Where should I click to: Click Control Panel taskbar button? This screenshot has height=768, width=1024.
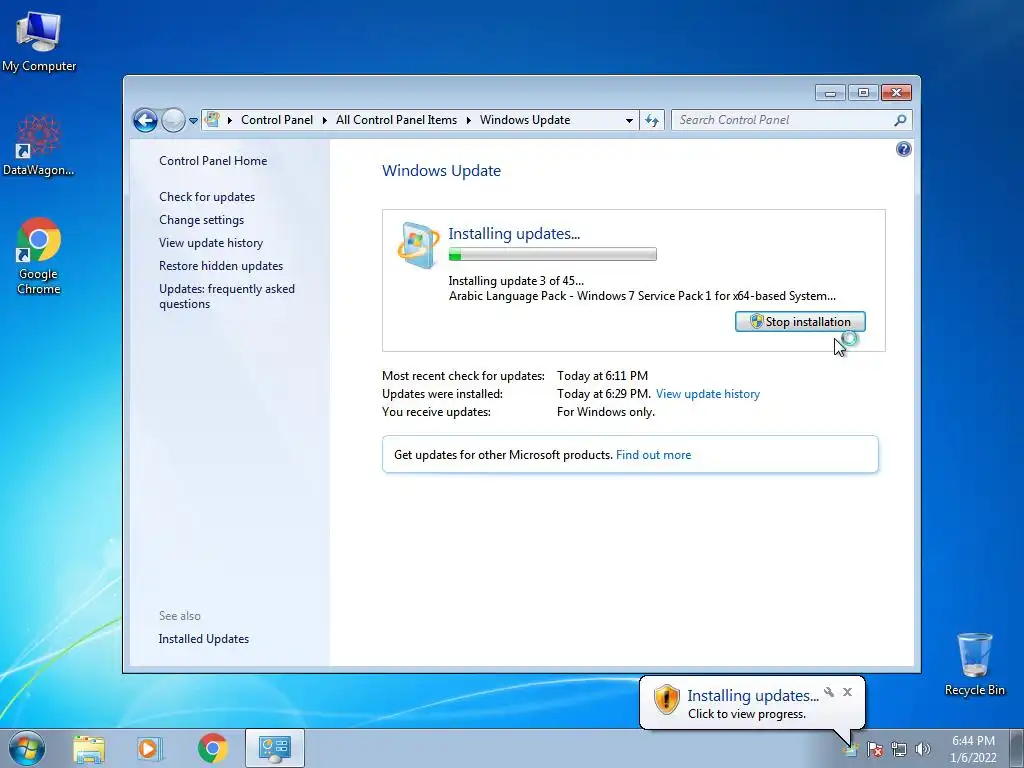click(x=275, y=748)
